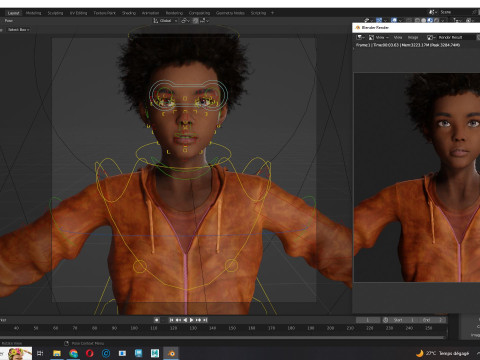The image size is (480, 360).
Task: Open the Image menu in Render window
Action: click(413, 37)
